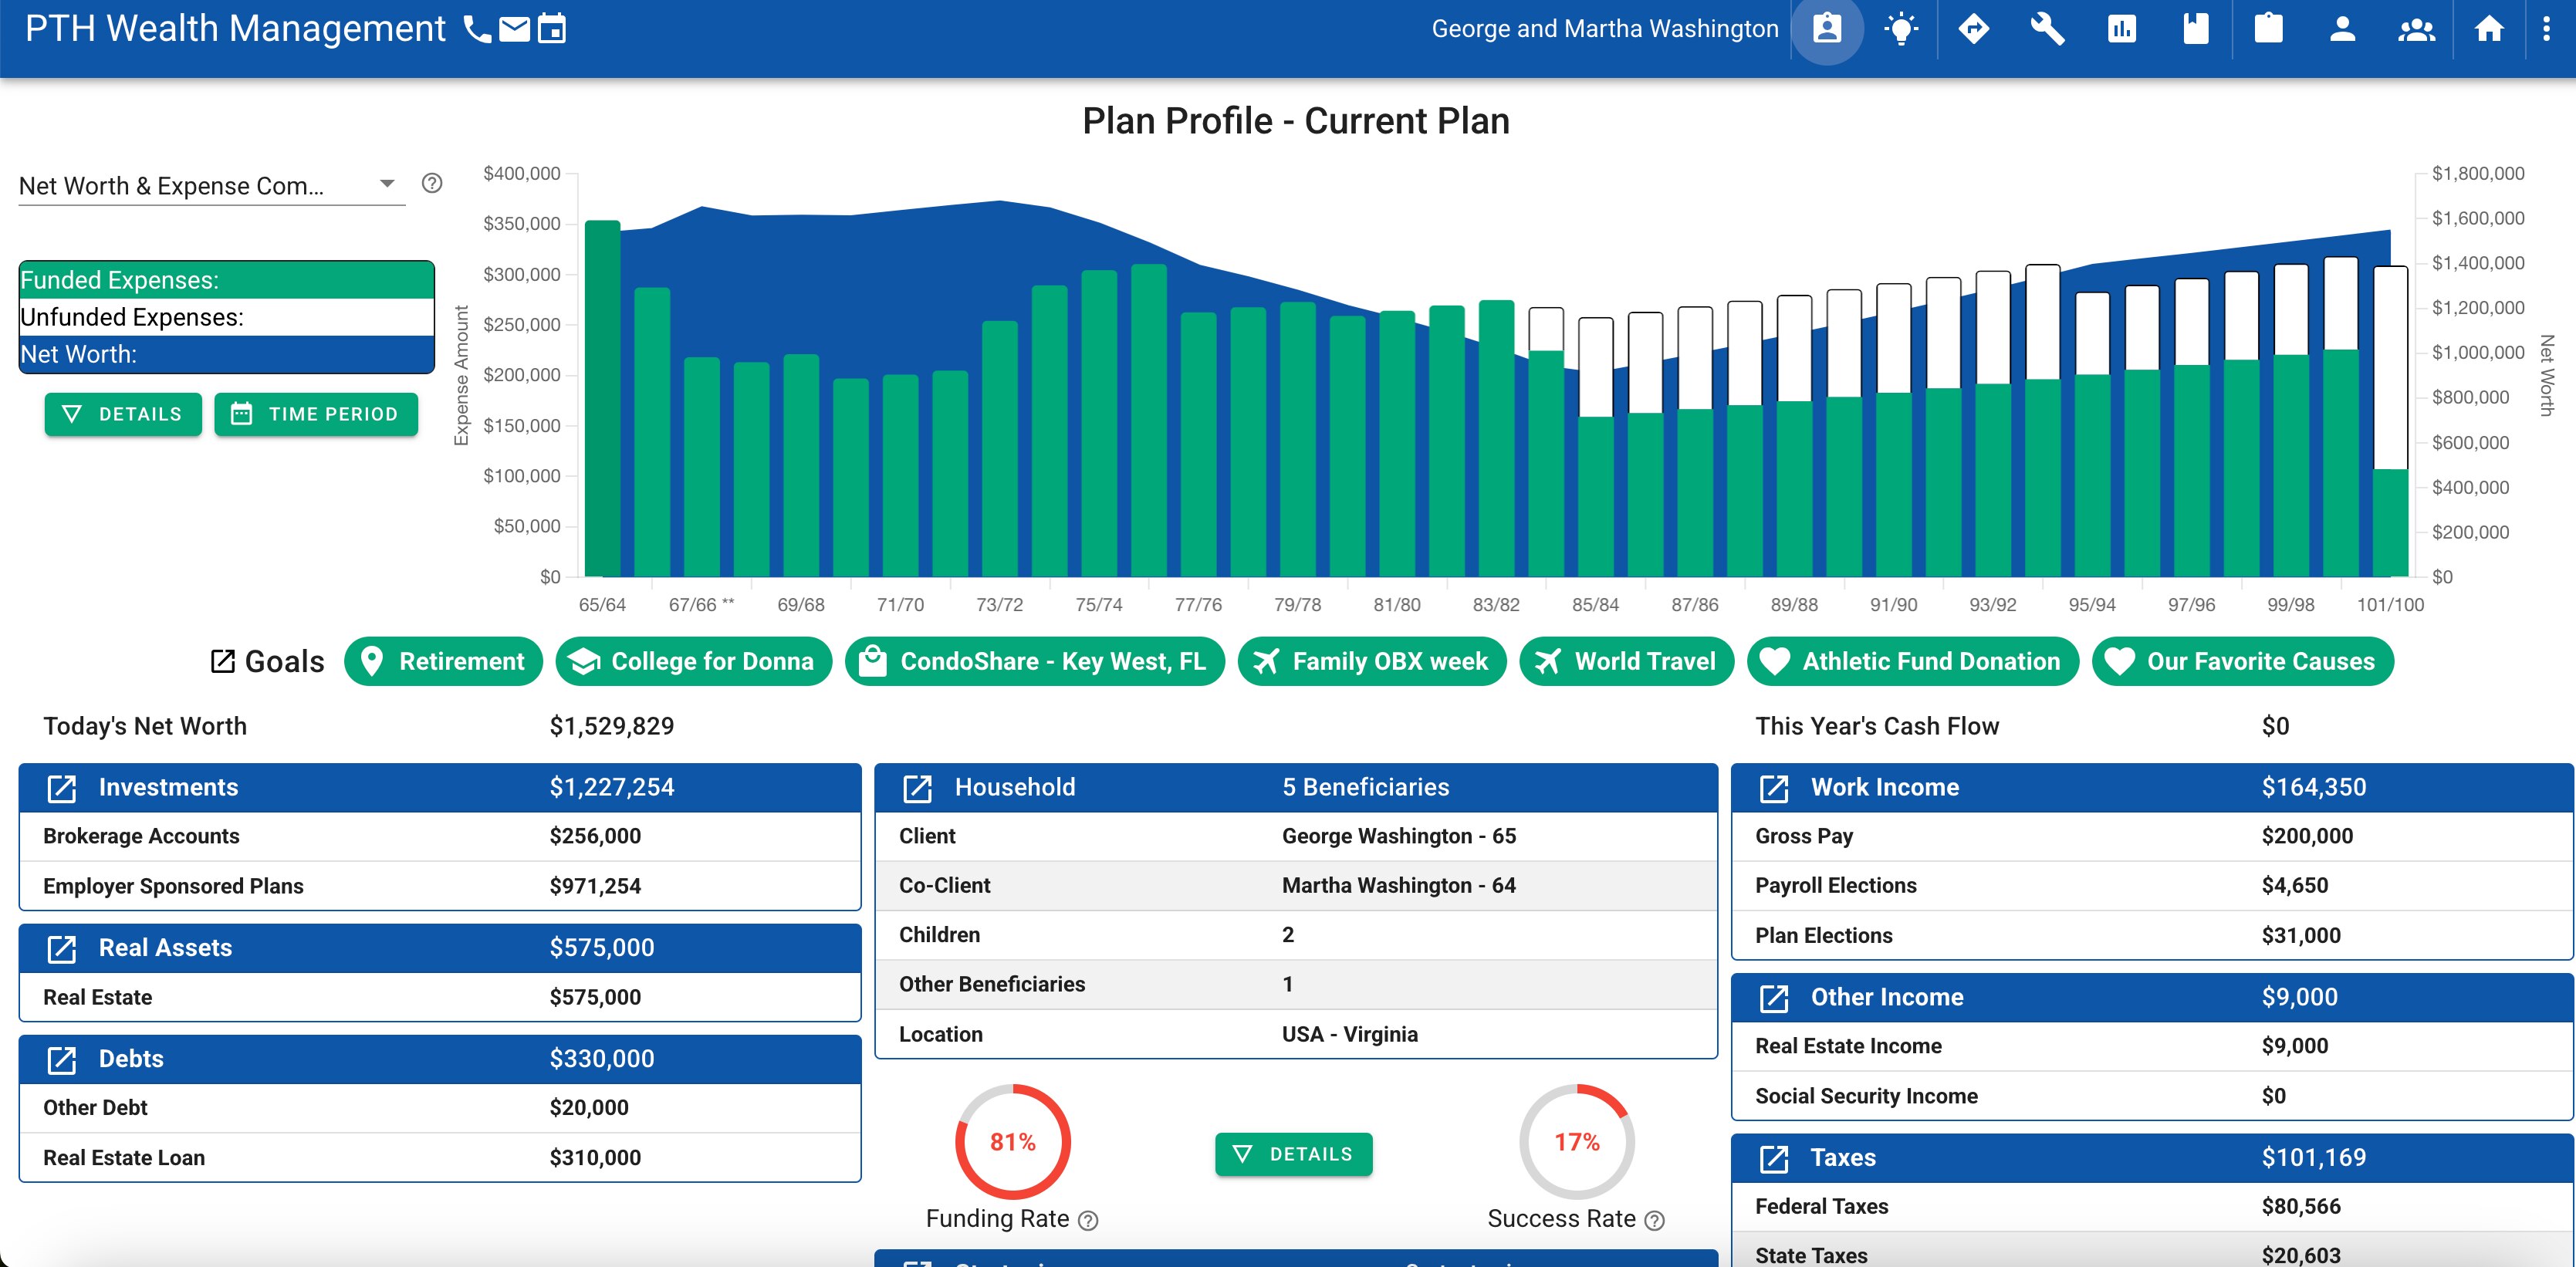The width and height of the screenshot is (2576, 1267).
Task: Click the phone contact icon
Action: coord(478,29)
